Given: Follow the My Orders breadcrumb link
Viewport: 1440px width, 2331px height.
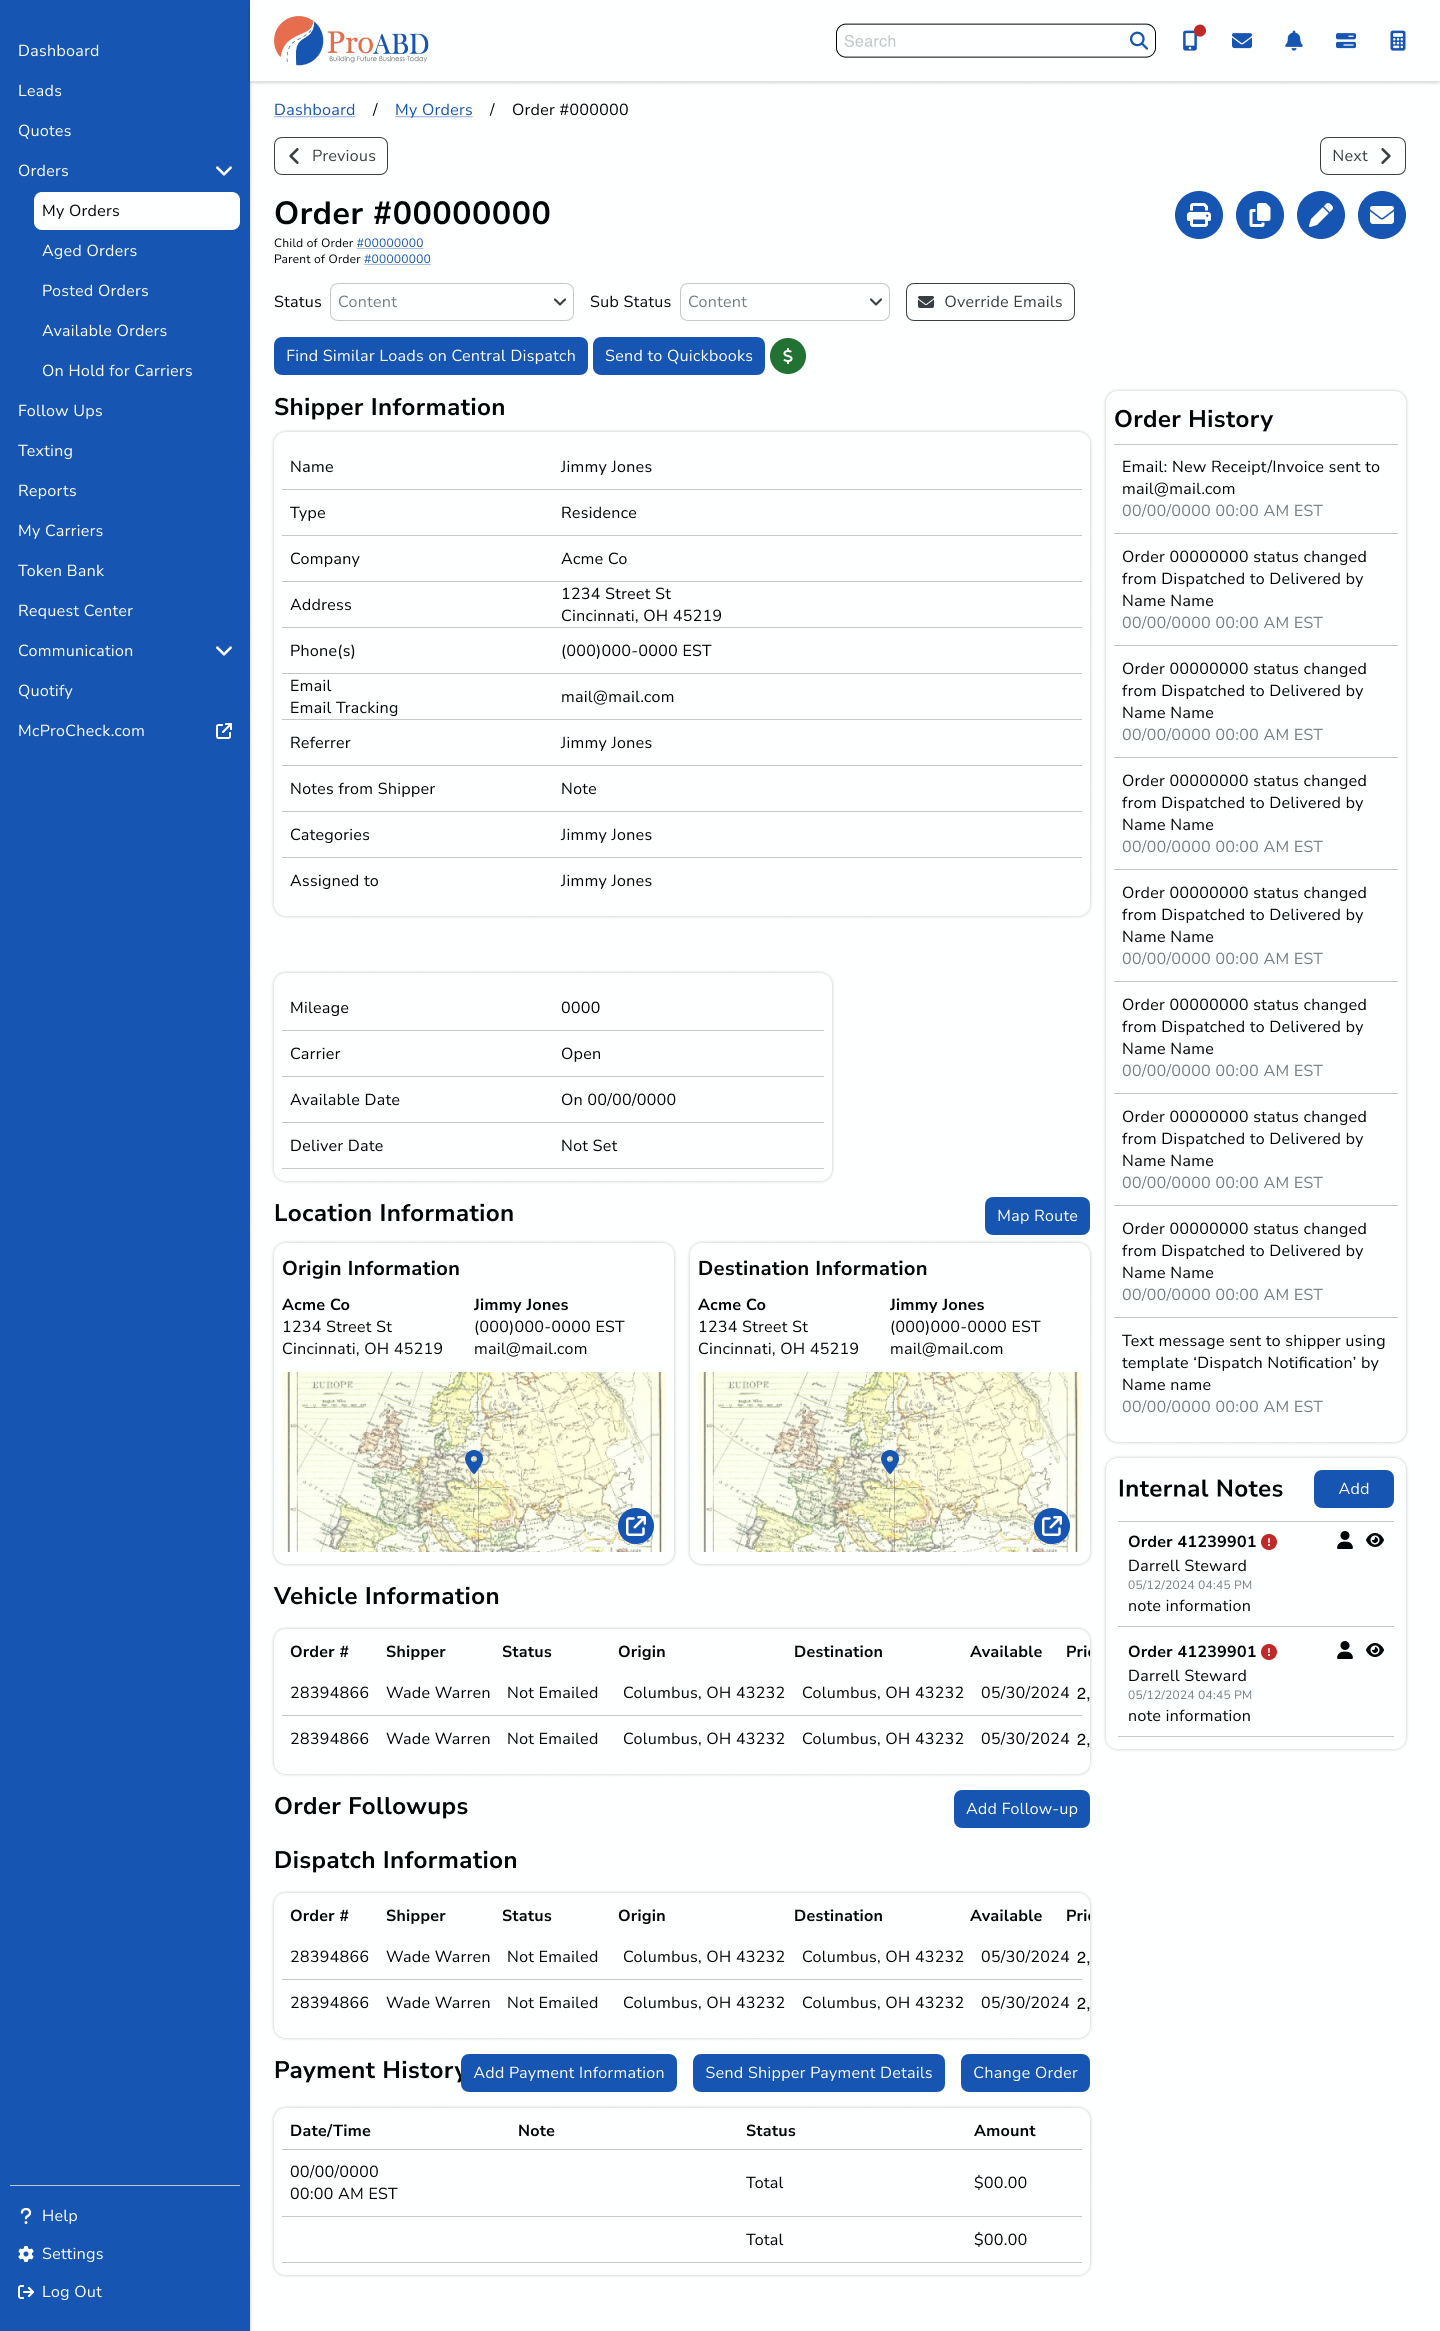Looking at the screenshot, I should coord(434,110).
